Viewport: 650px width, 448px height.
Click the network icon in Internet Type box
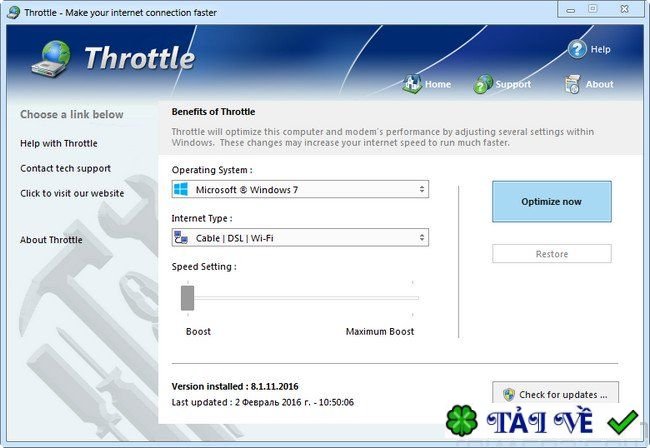181,238
